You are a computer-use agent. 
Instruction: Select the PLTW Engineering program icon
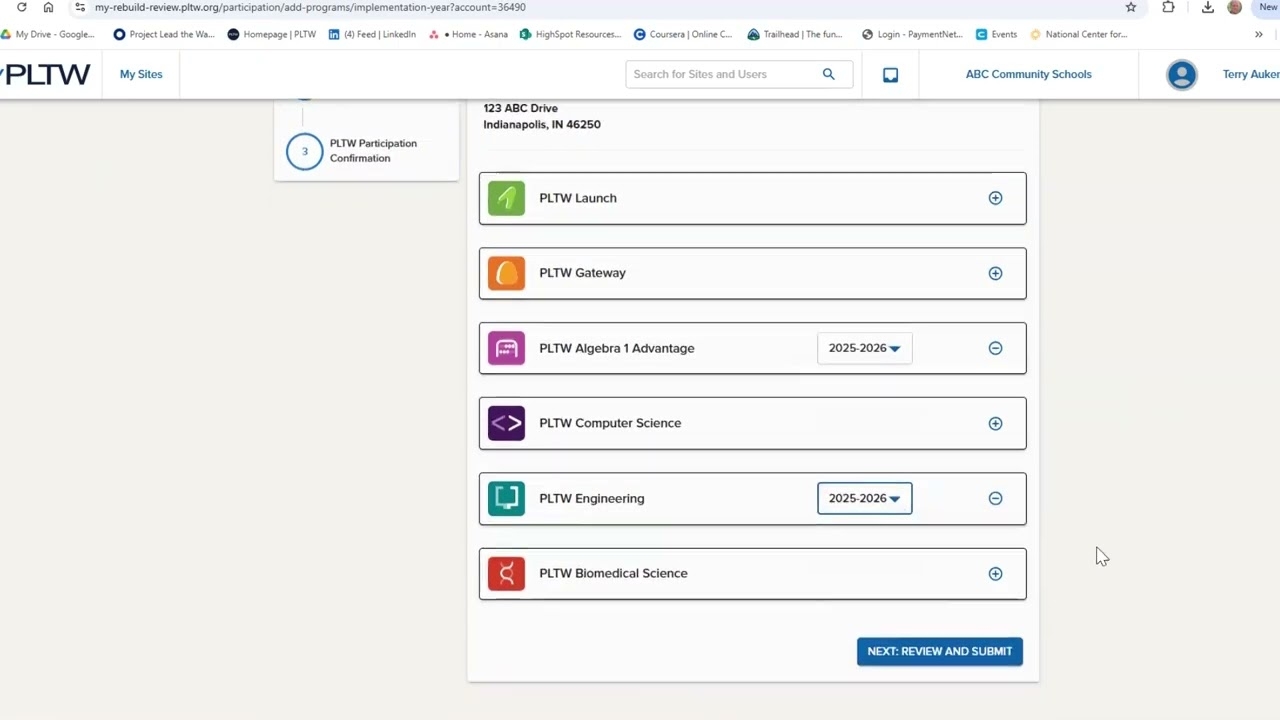point(505,498)
